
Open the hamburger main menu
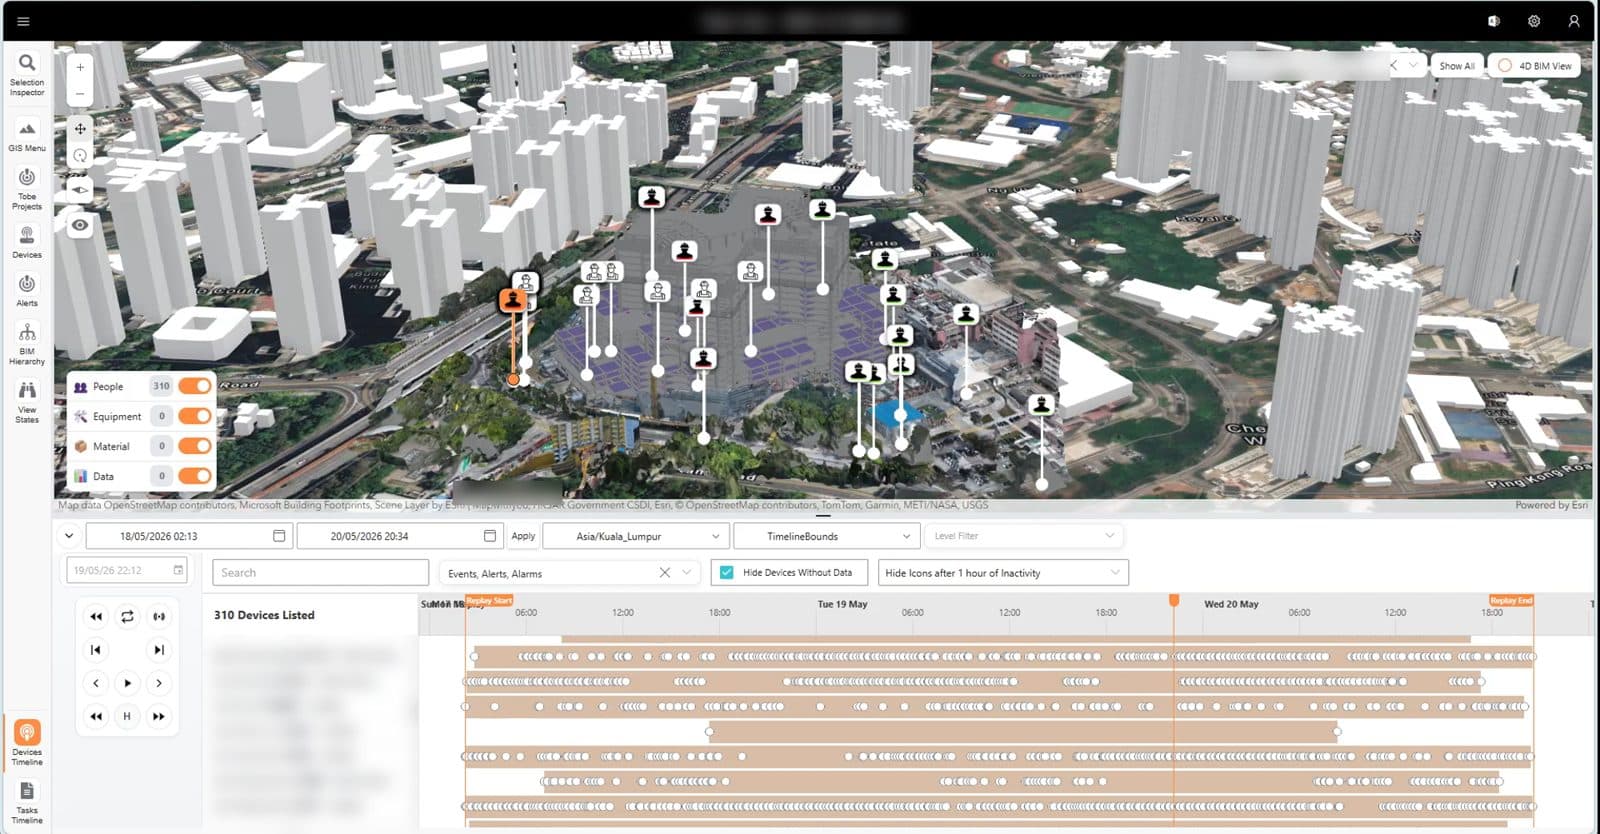point(23,21)
